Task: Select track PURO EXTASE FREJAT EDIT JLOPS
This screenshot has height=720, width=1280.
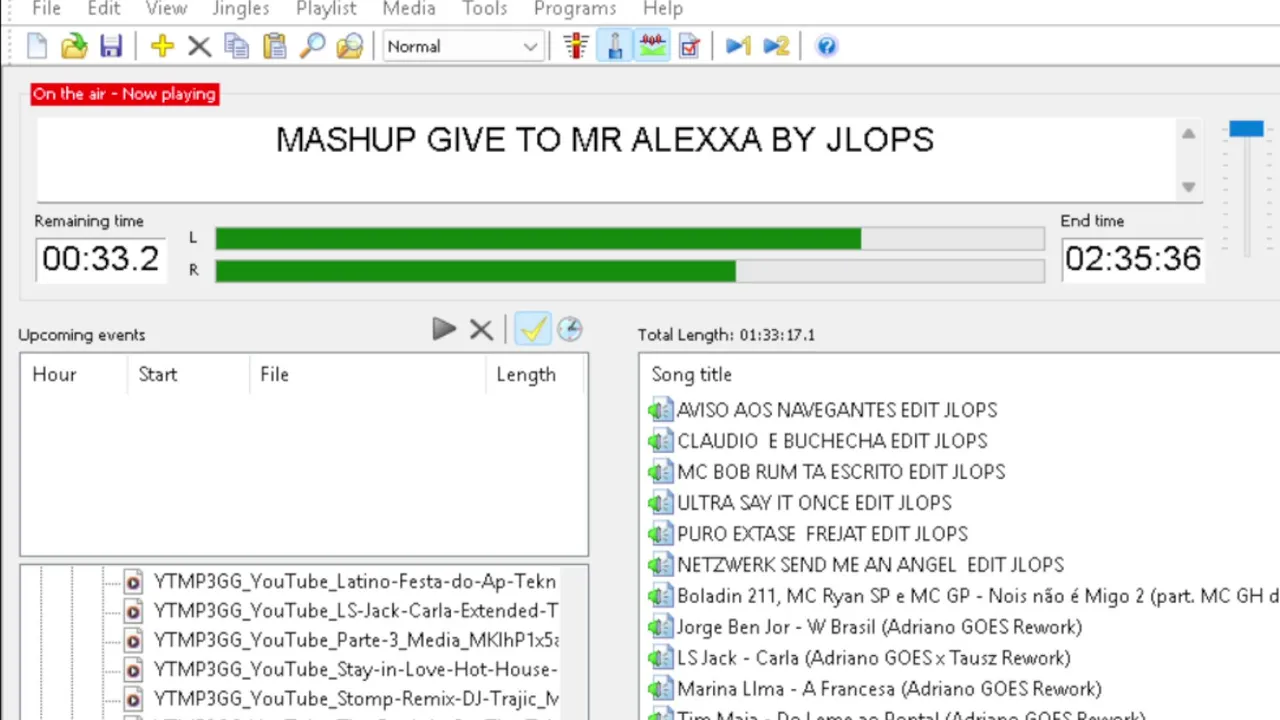Action: [x=822, y=534]
